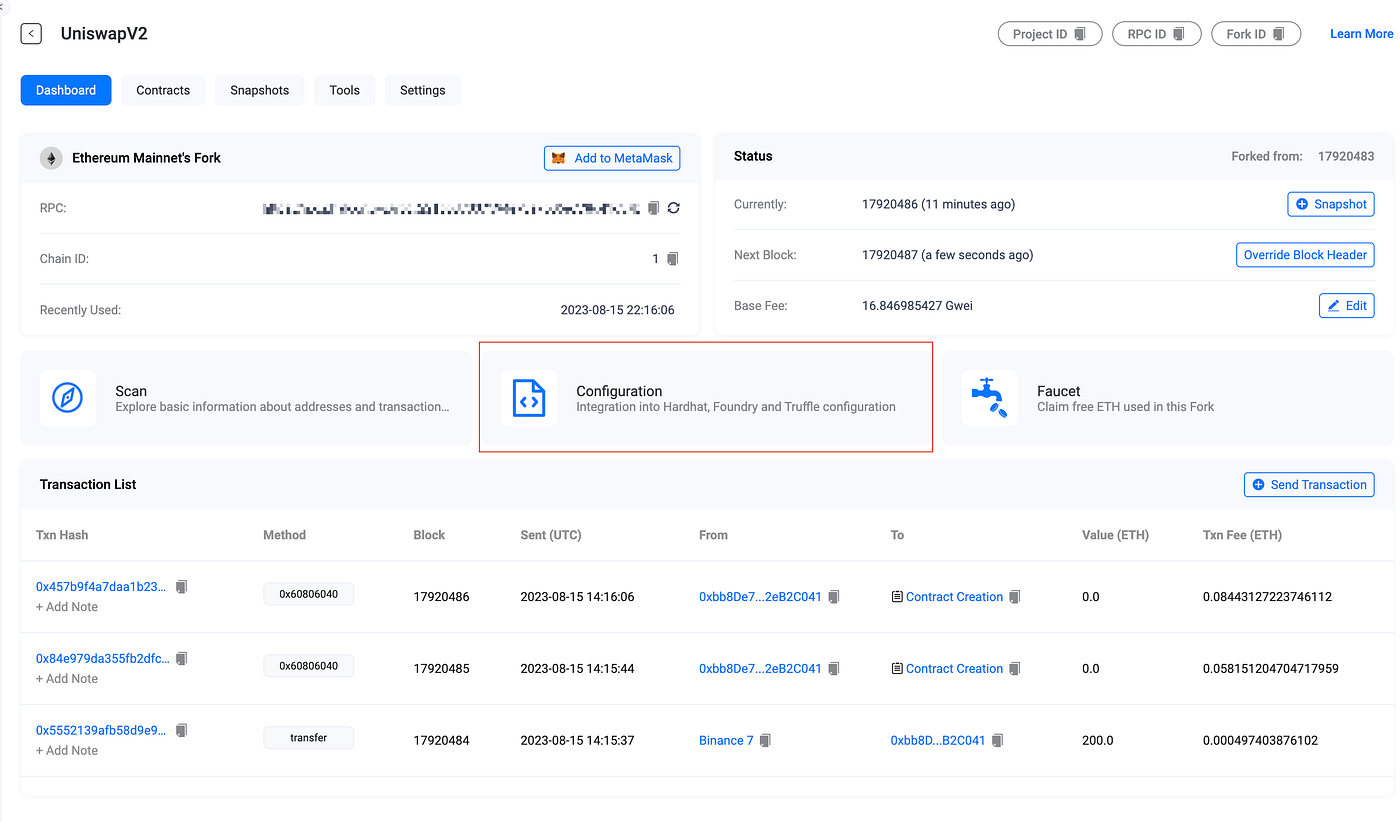Click the 0x60806040 method tag in block 17920486 row
The image size is (1400, 822).
309,594
